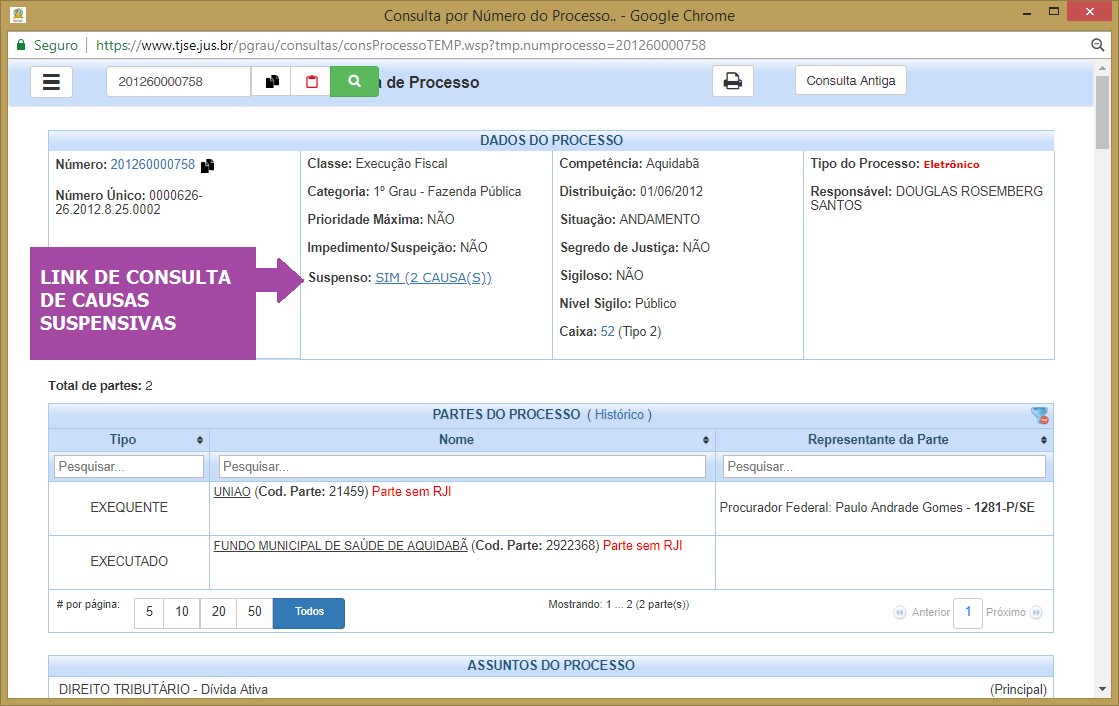The height and width of the screenshot is (706, 1119).
Task: Click the red clipboard paste icon
Action: 311,82
